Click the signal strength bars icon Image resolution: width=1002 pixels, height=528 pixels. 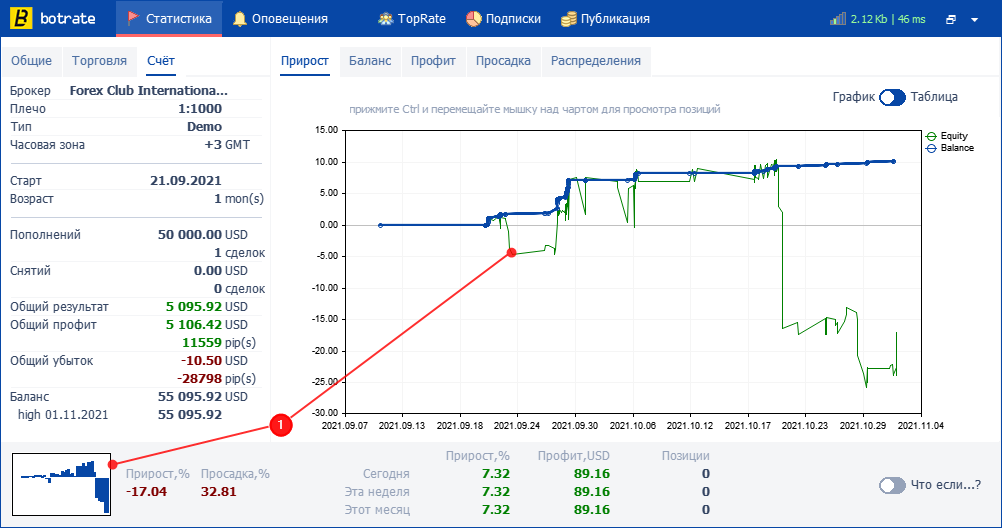[x=838, y=19]
